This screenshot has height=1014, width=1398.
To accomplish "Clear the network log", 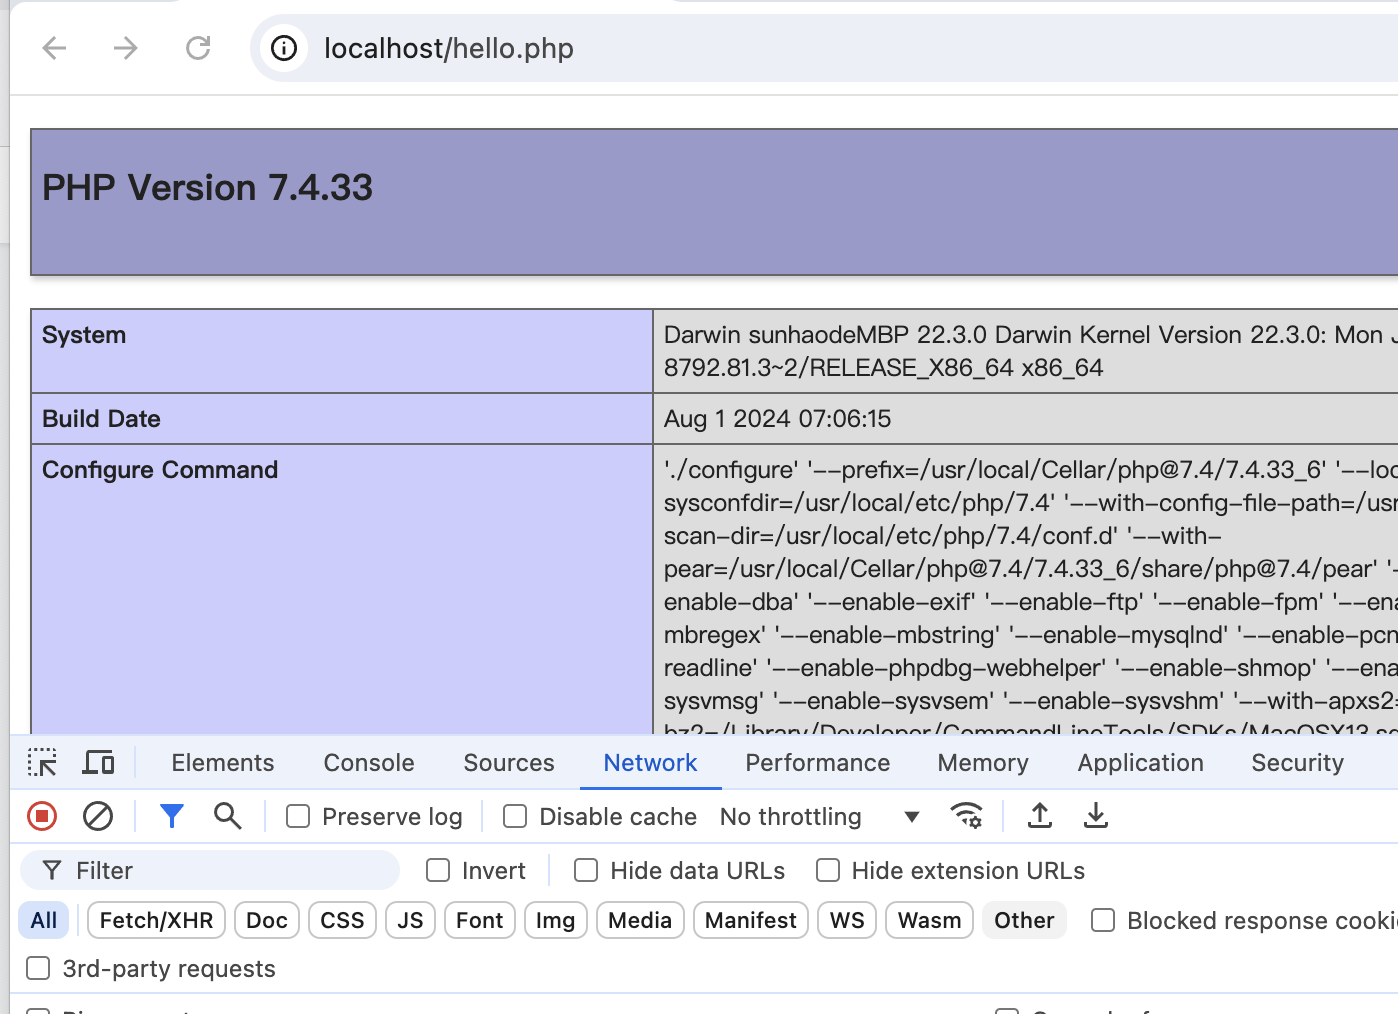I will point(98,817).
